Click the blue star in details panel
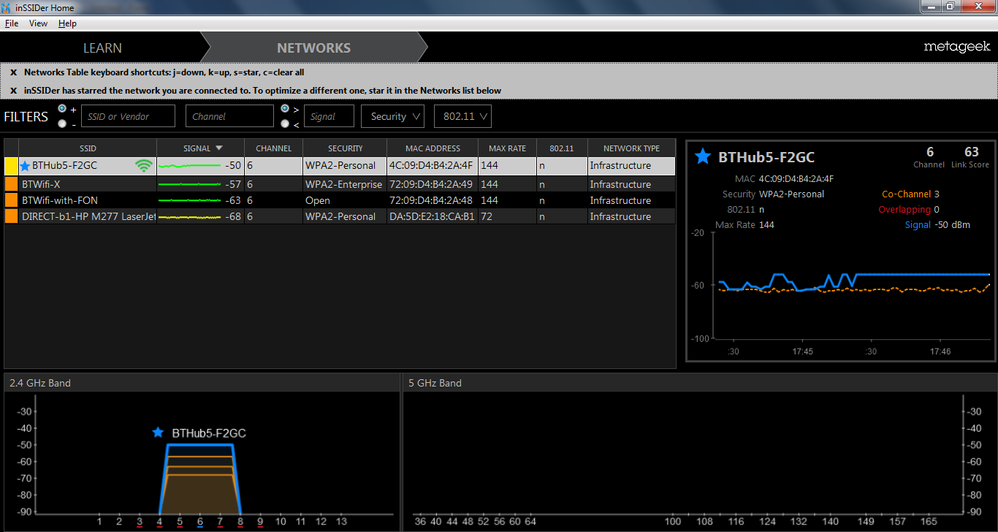The height and width of the screenshot is (532, 998). point(702,157)
